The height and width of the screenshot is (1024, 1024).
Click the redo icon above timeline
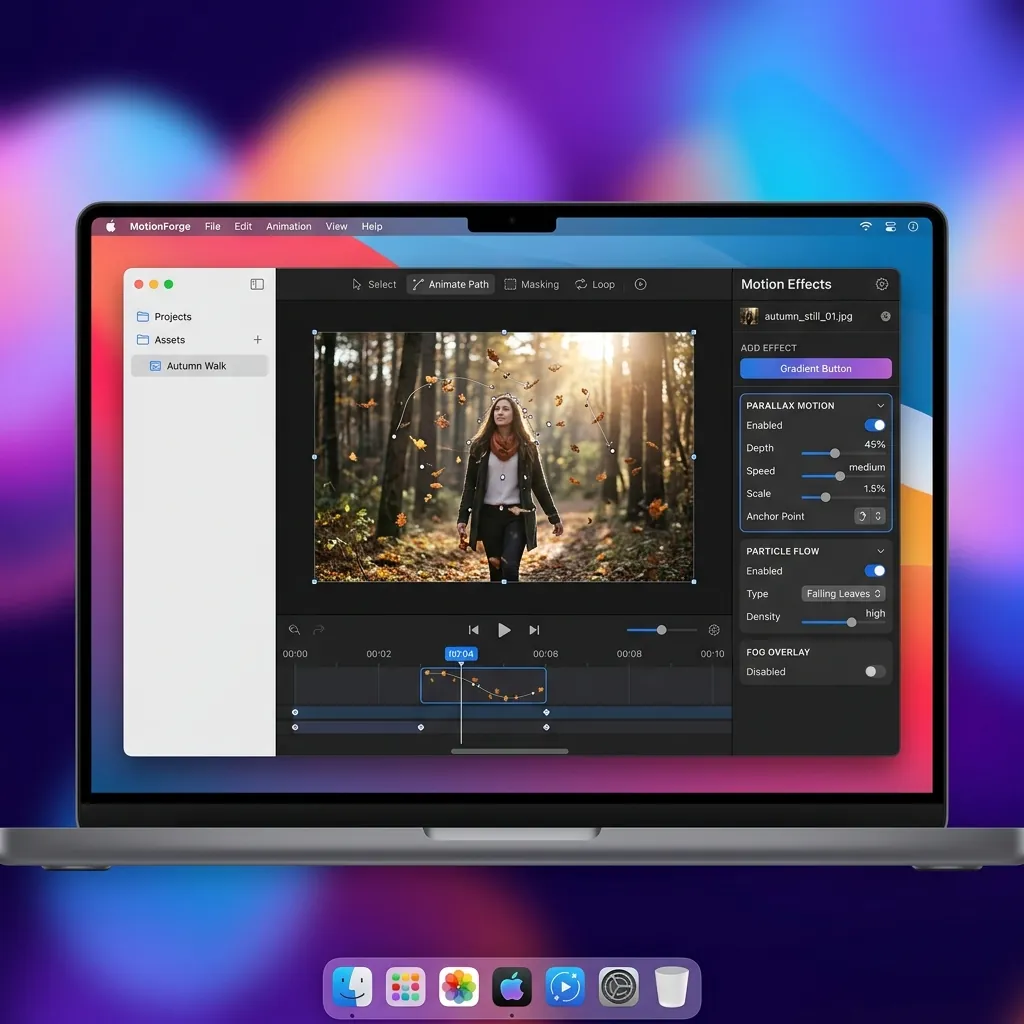point(319,630)
